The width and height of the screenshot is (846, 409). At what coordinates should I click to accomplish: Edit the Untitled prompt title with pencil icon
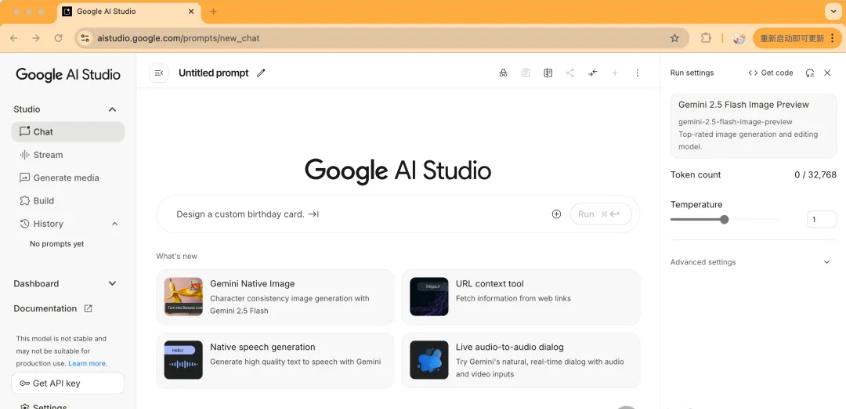click(x=262, y=73)
